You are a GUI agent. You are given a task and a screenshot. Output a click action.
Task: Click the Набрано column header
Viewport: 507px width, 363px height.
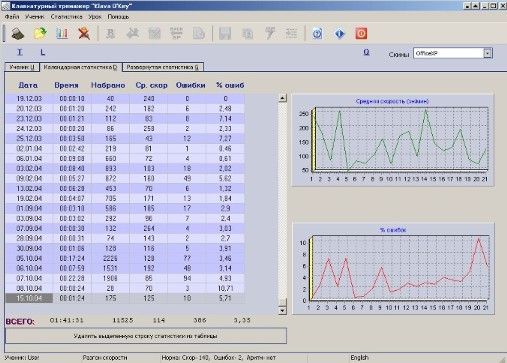pyautogui.click(x=108, y=85)
